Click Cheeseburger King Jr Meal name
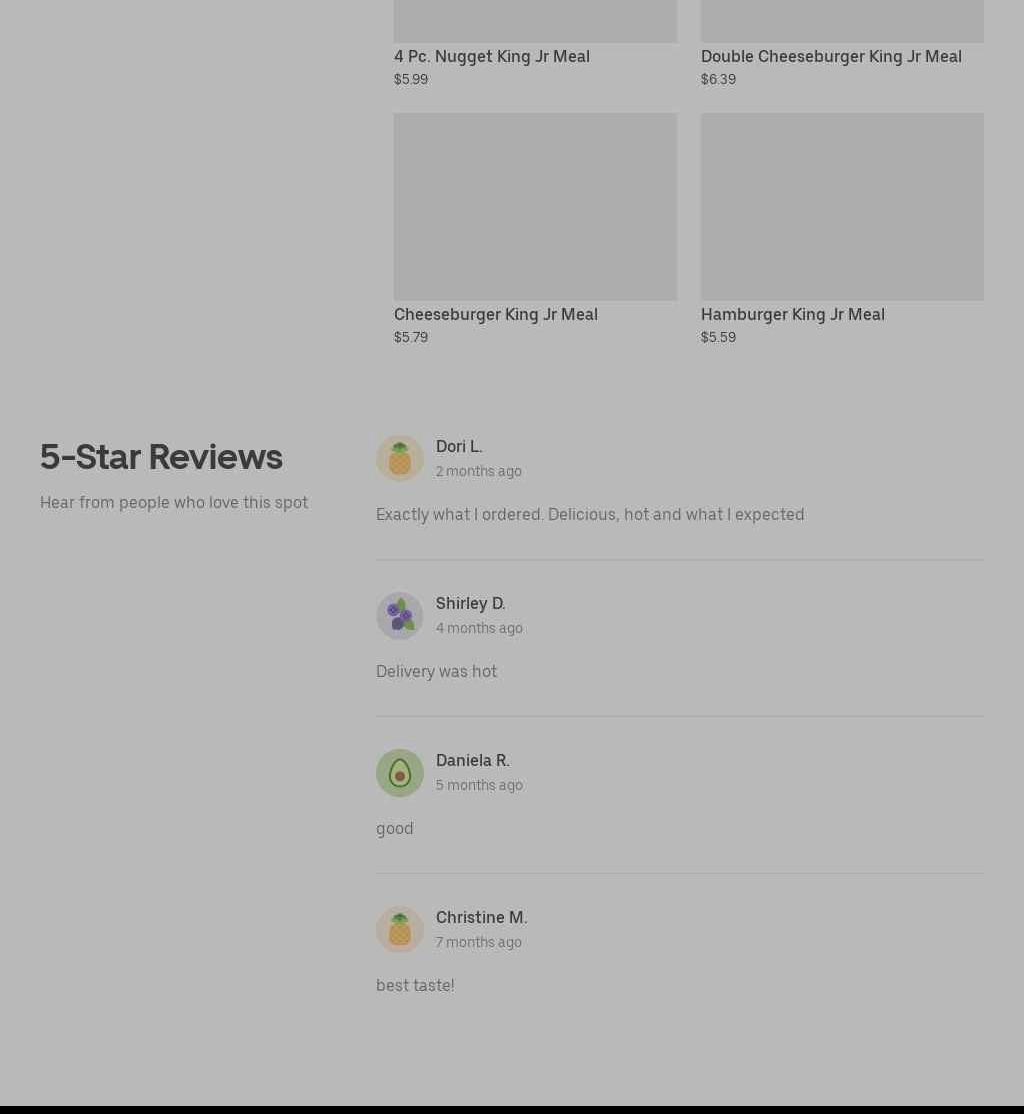 (496, 314)
